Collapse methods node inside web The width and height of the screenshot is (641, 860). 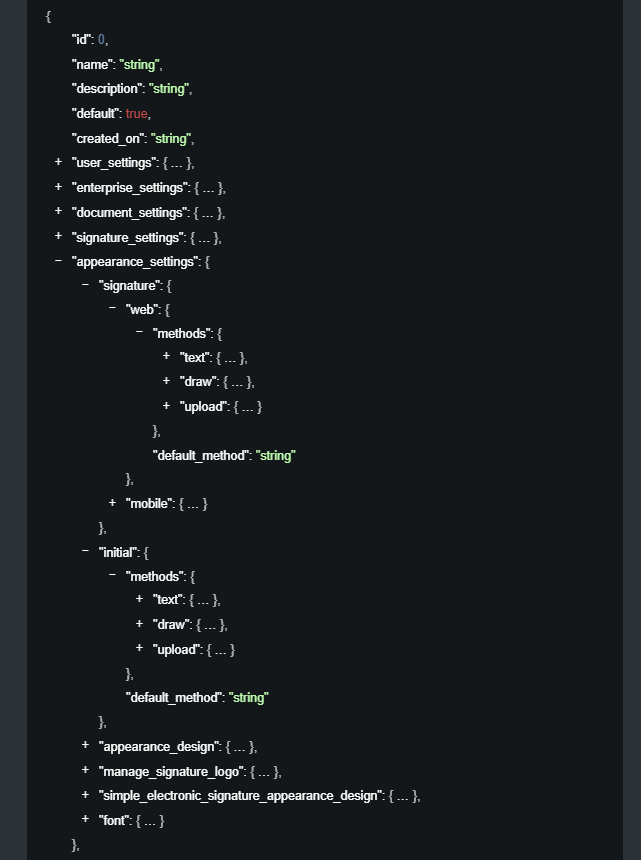click(x=139, y=333)
